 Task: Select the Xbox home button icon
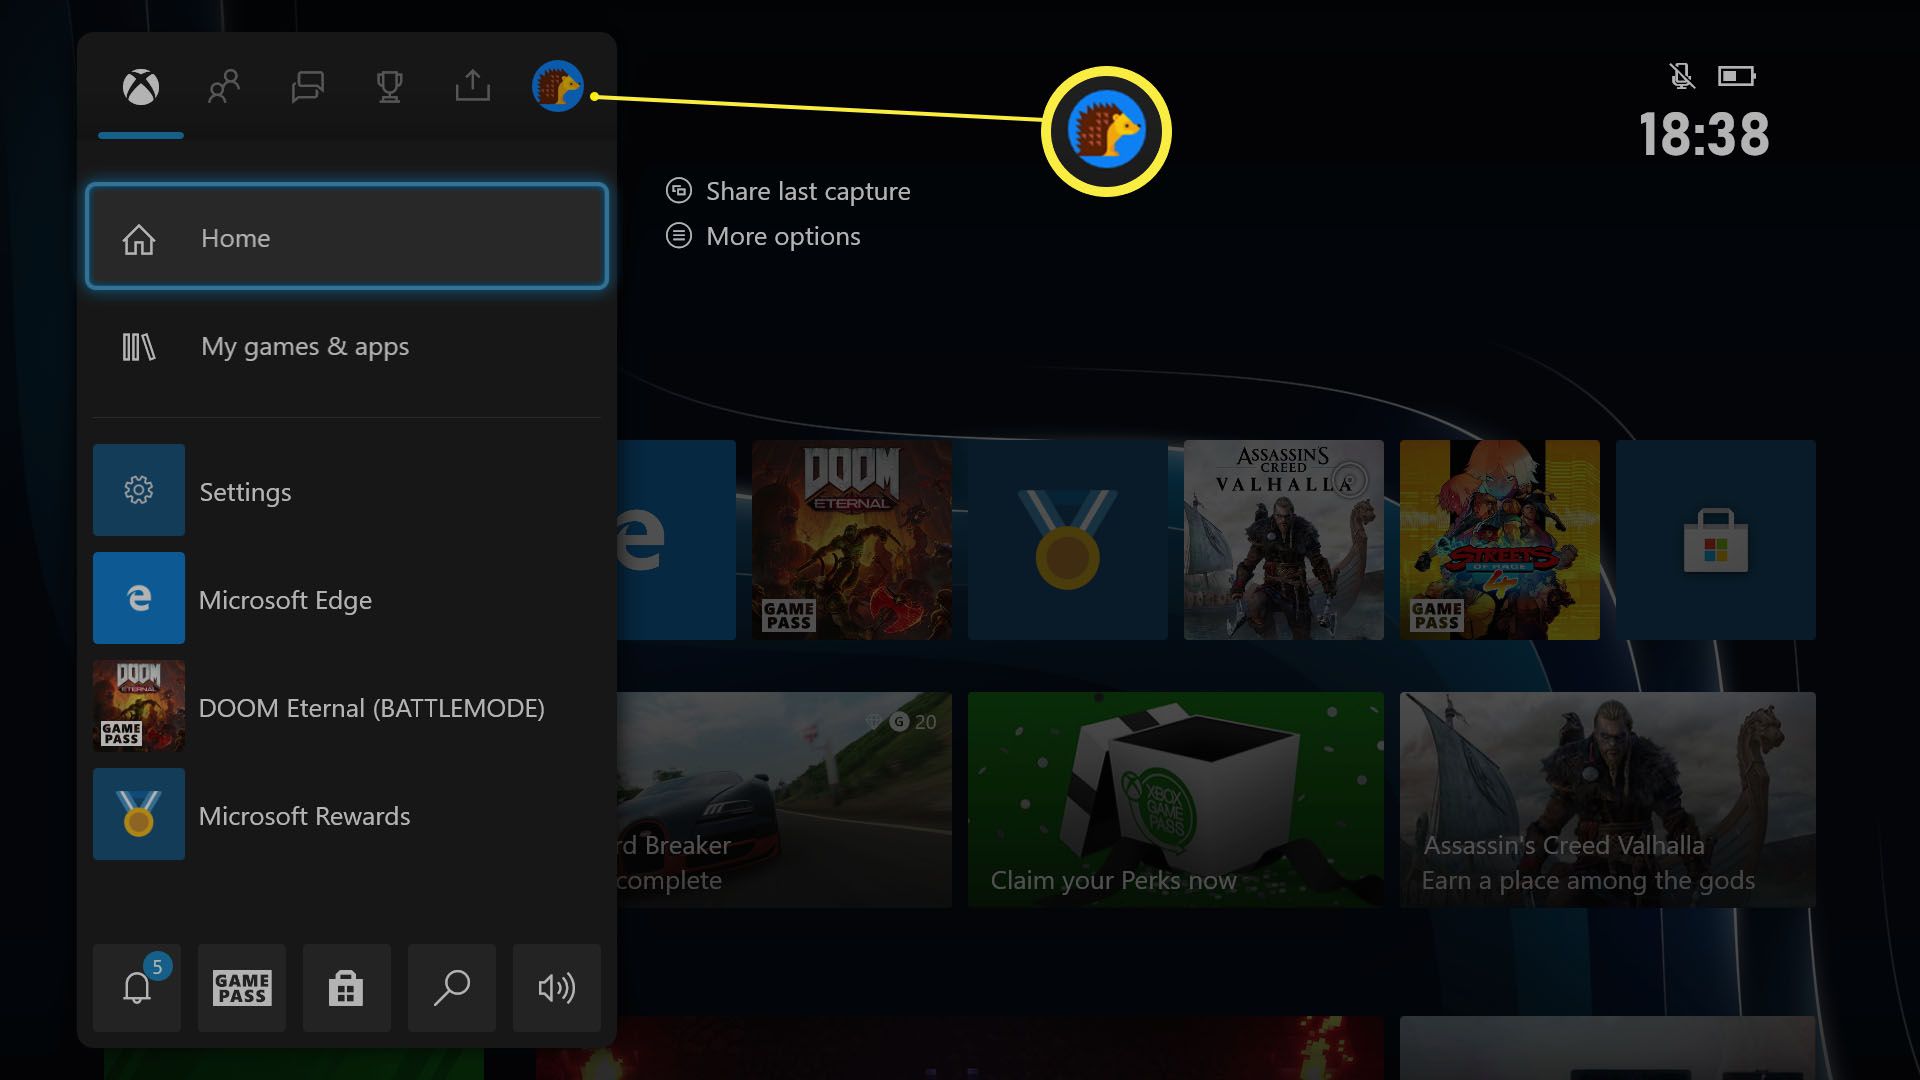142,87
